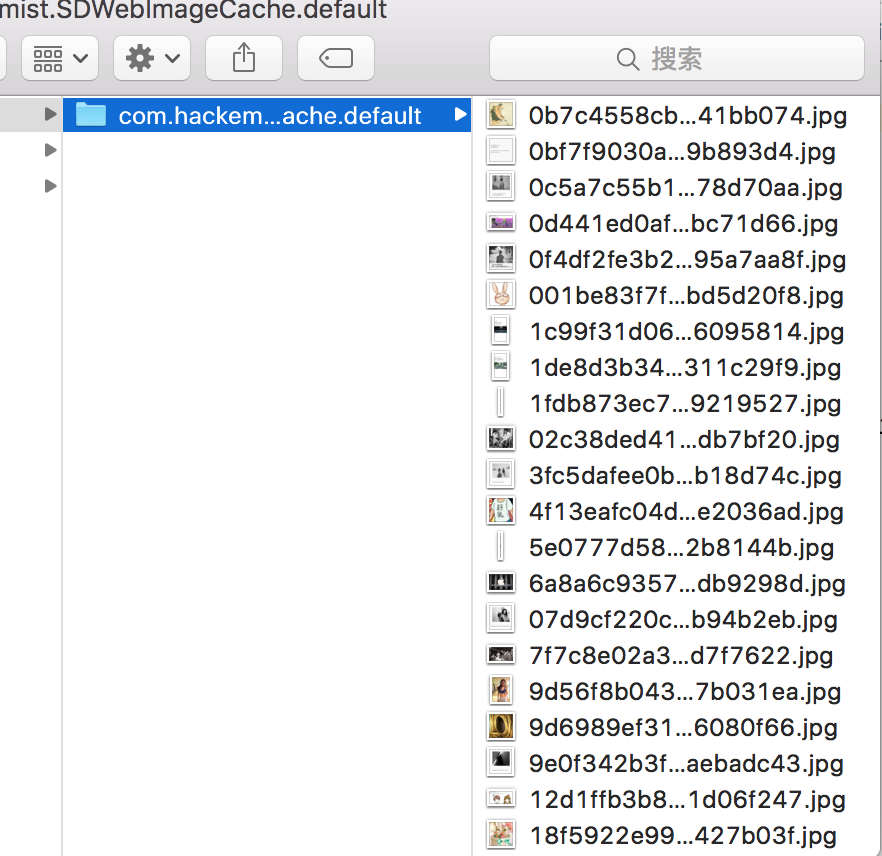Click thumbnail icon of 9e0f342b3f...aebadc43.jpg

point(500,763)
